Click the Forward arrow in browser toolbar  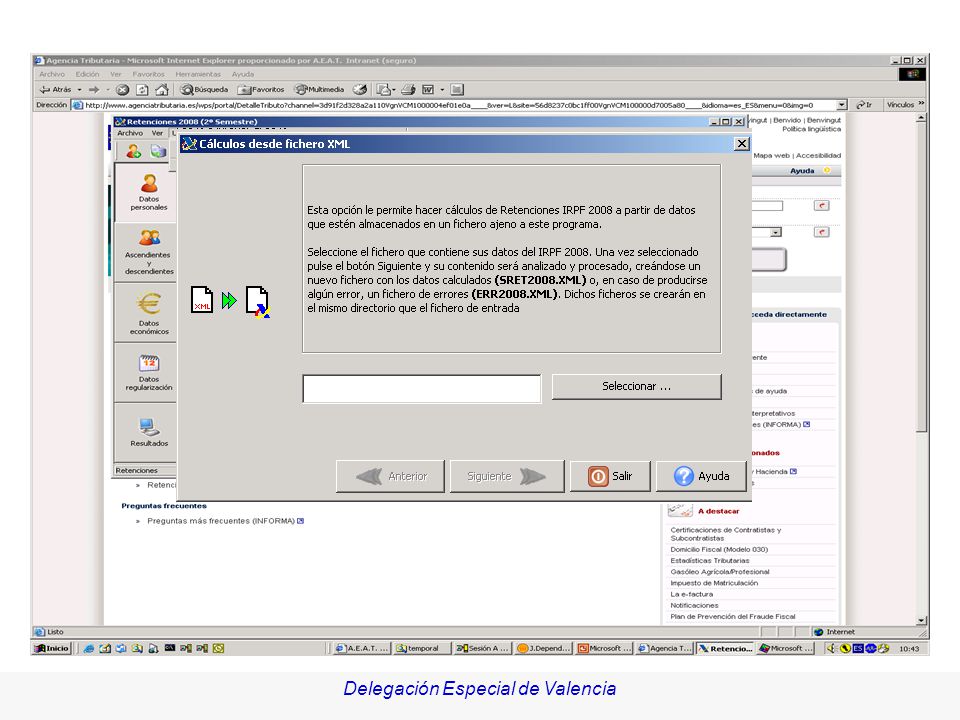pyautogui.click(x=94, y=90)
